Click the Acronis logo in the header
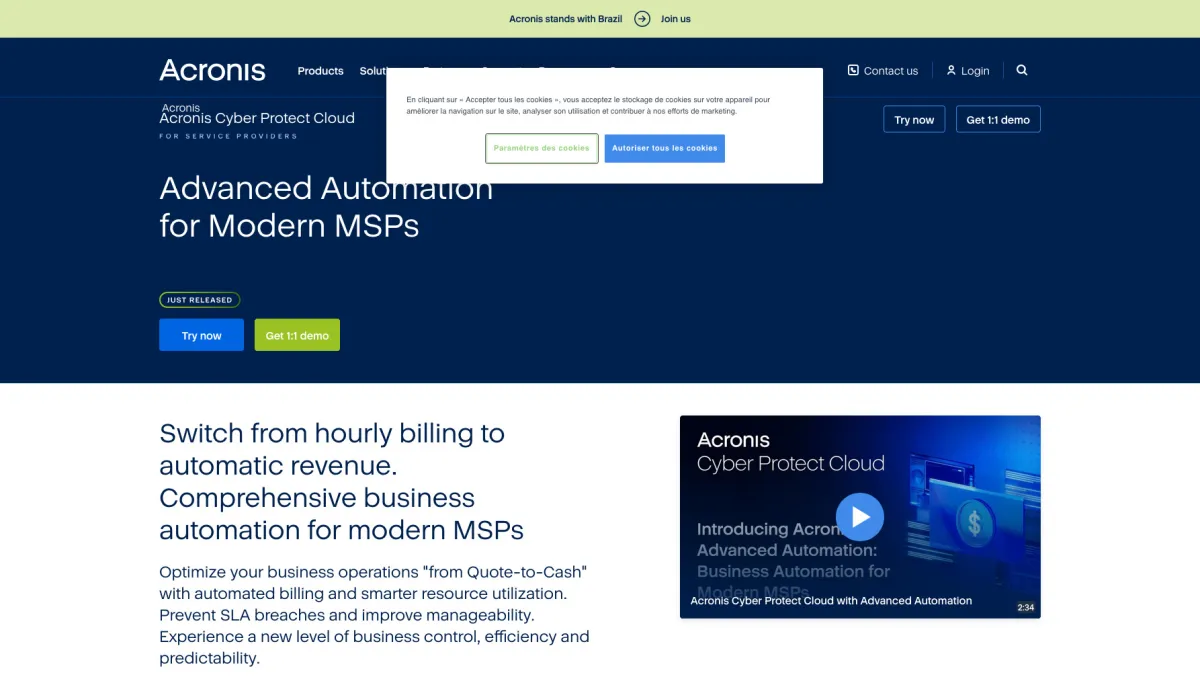This screenshot has width=1200, height=677. (x=212, y=70)
